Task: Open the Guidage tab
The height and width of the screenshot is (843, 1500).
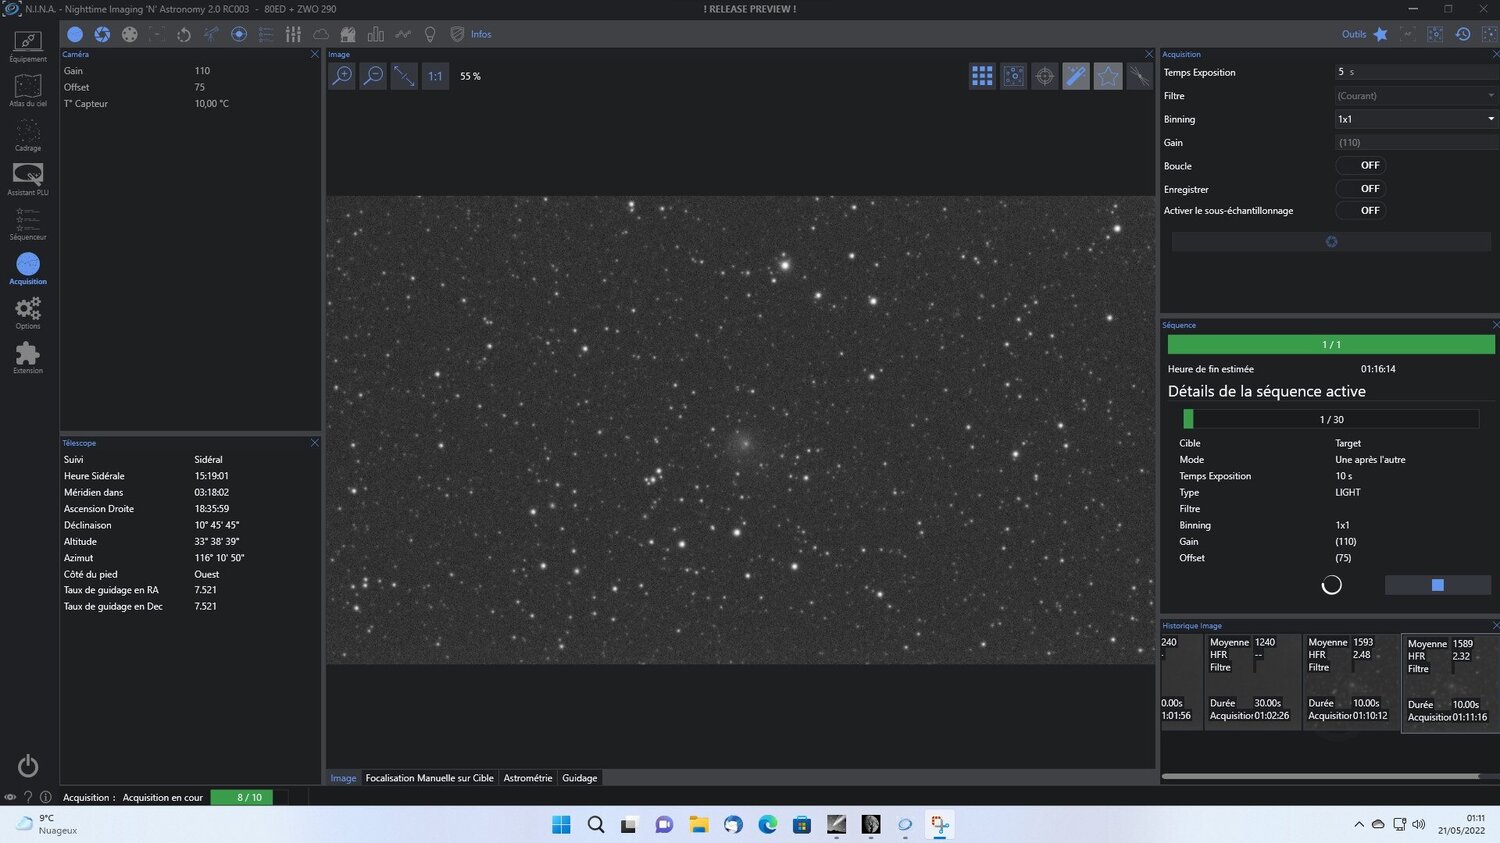Action: (x=580, y=778)
